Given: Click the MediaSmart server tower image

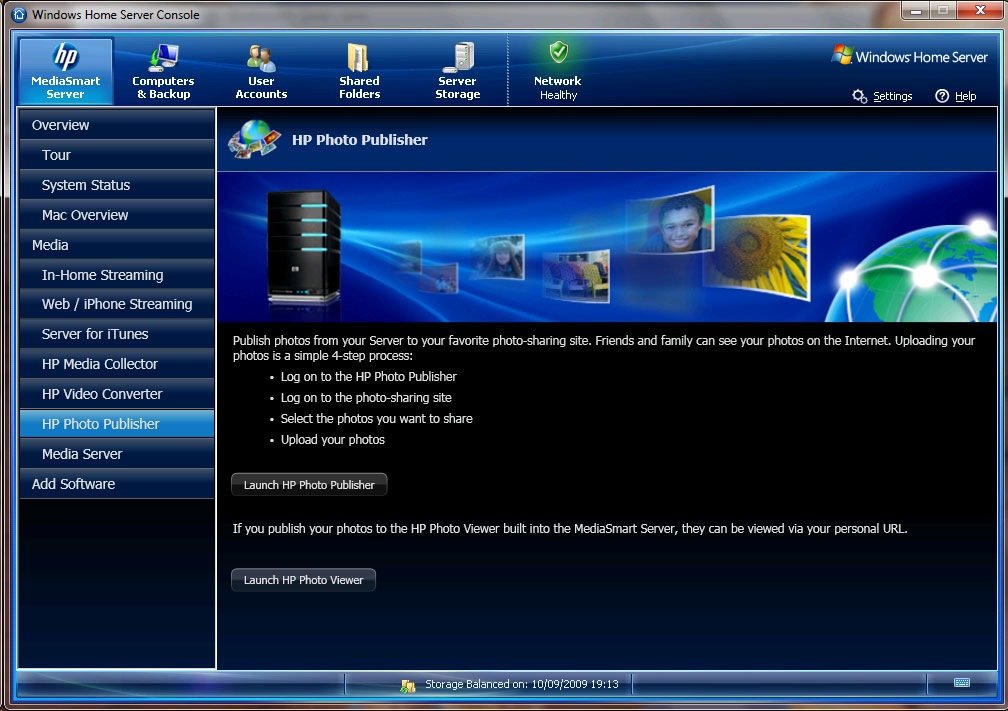Looking at the screenshot, I should [x=303, y=247].
